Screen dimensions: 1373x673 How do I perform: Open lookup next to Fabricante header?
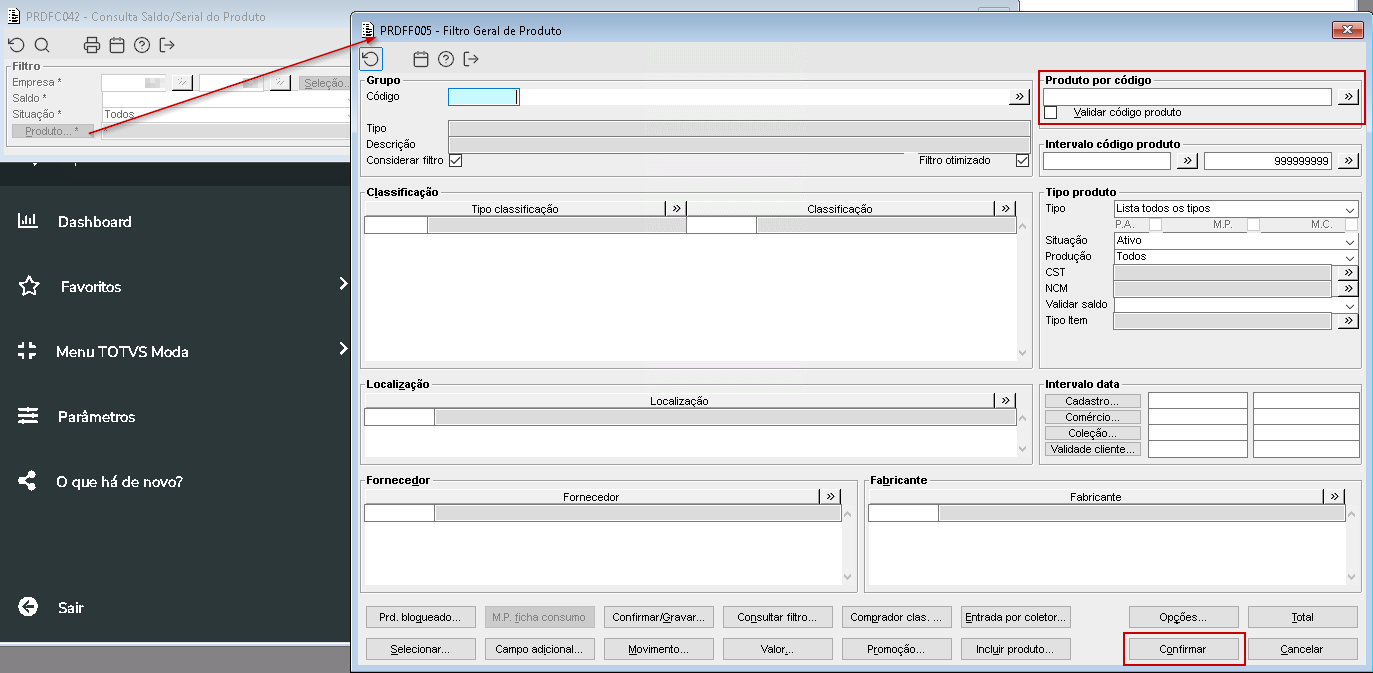pyautogui.click(x=1334, y=497)
